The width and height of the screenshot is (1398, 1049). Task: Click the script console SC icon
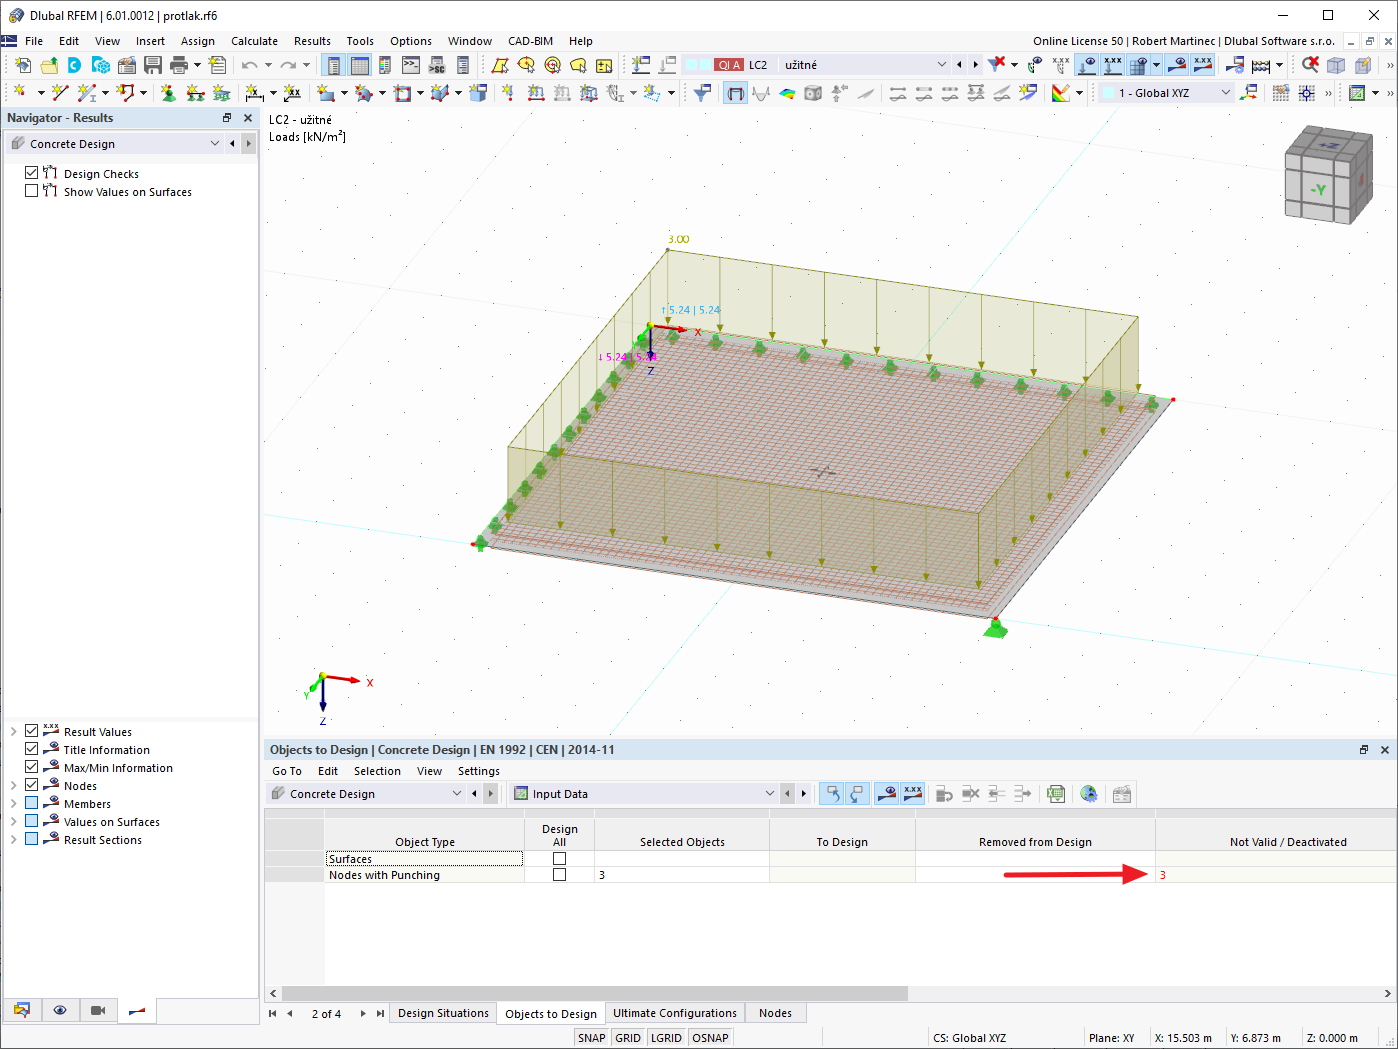coord(437,65)
